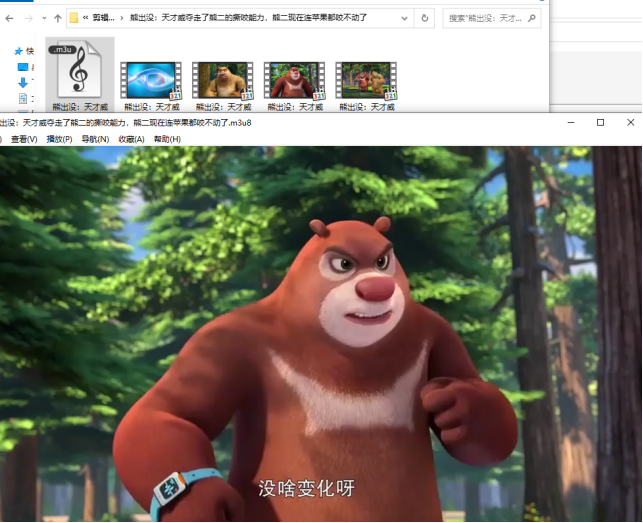
Task: Refresh the current folder
Action: tap(425, 18)
